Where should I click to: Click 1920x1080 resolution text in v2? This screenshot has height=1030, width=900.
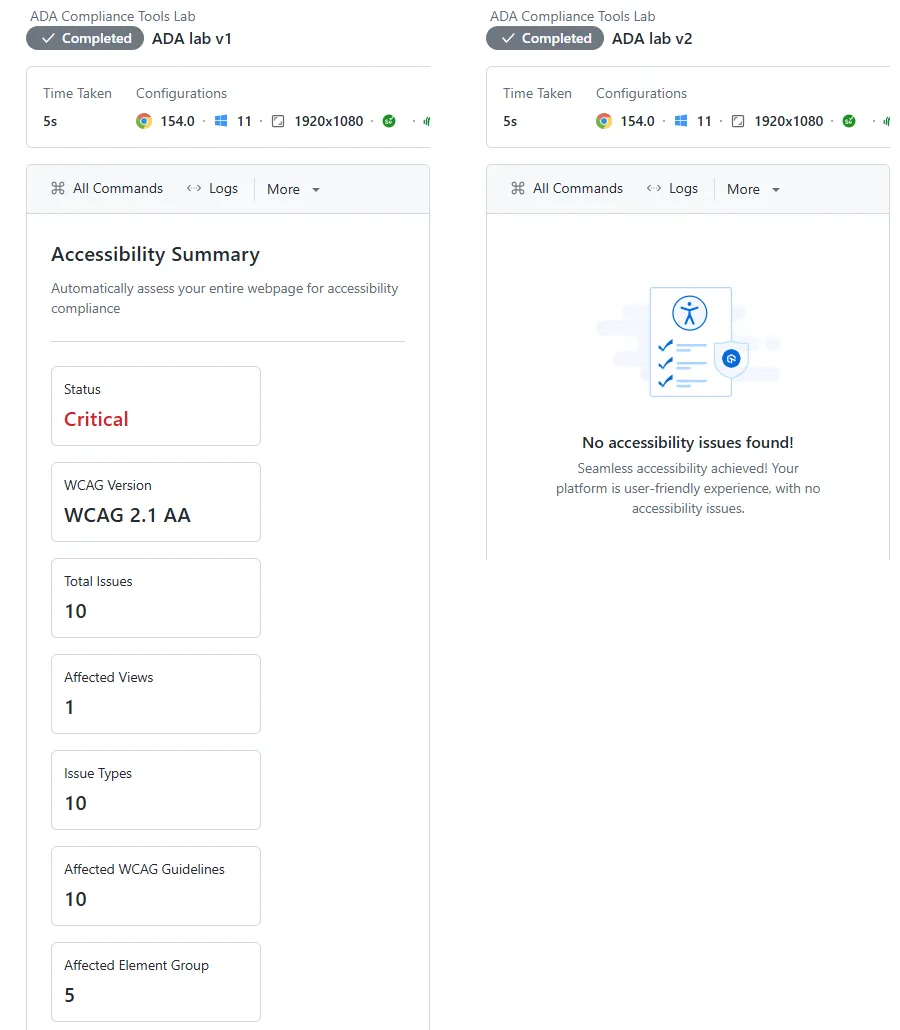tap(788, 121)
